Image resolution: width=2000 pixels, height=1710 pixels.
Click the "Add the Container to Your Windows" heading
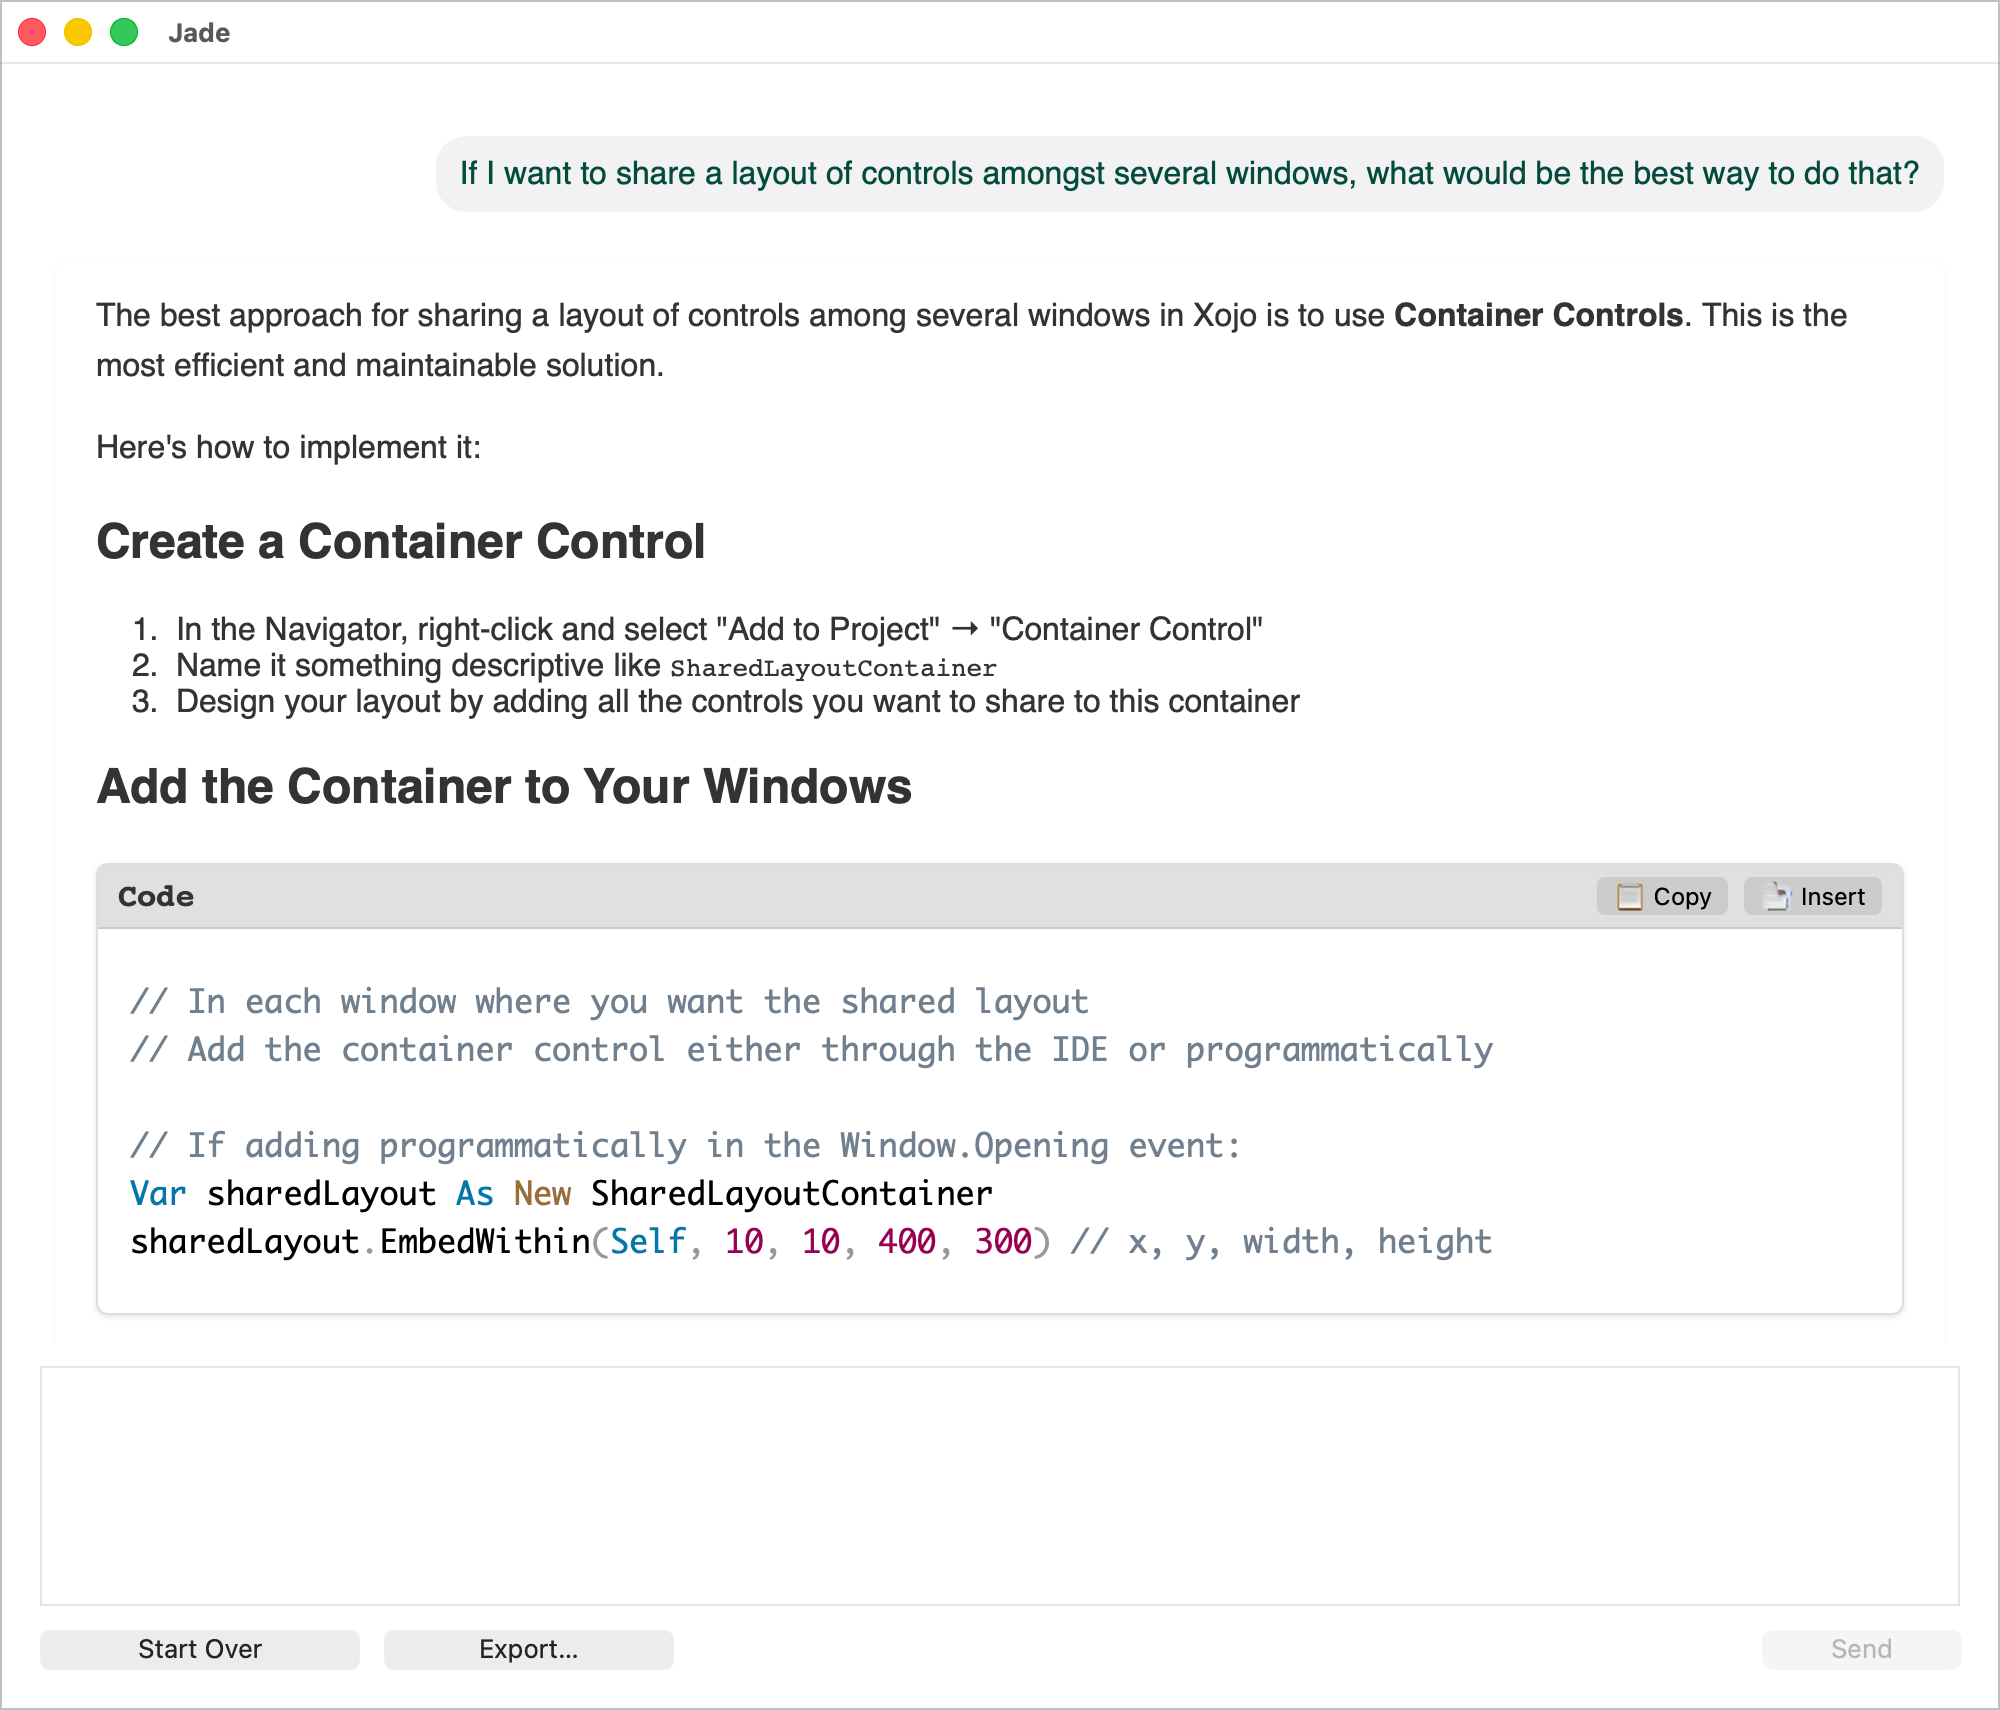[504, 787]
